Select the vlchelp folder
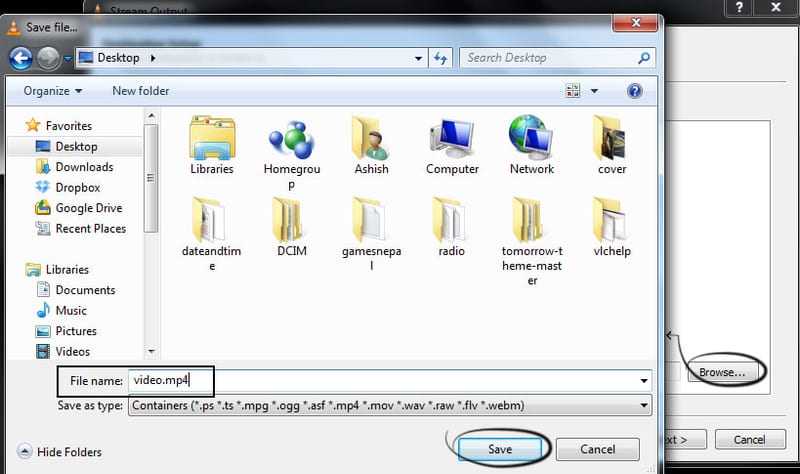Image resolution: width=800 pixels, height=474 pixels. 610,220
